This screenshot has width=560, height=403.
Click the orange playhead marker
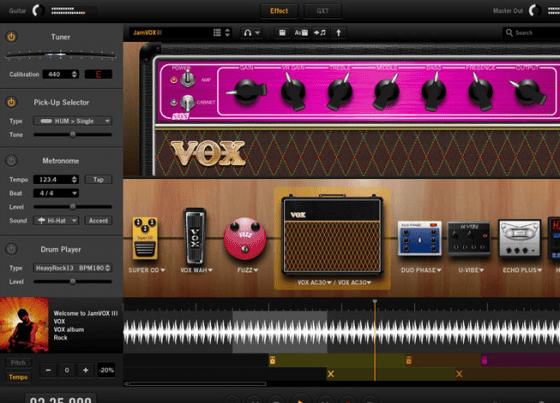375,302
